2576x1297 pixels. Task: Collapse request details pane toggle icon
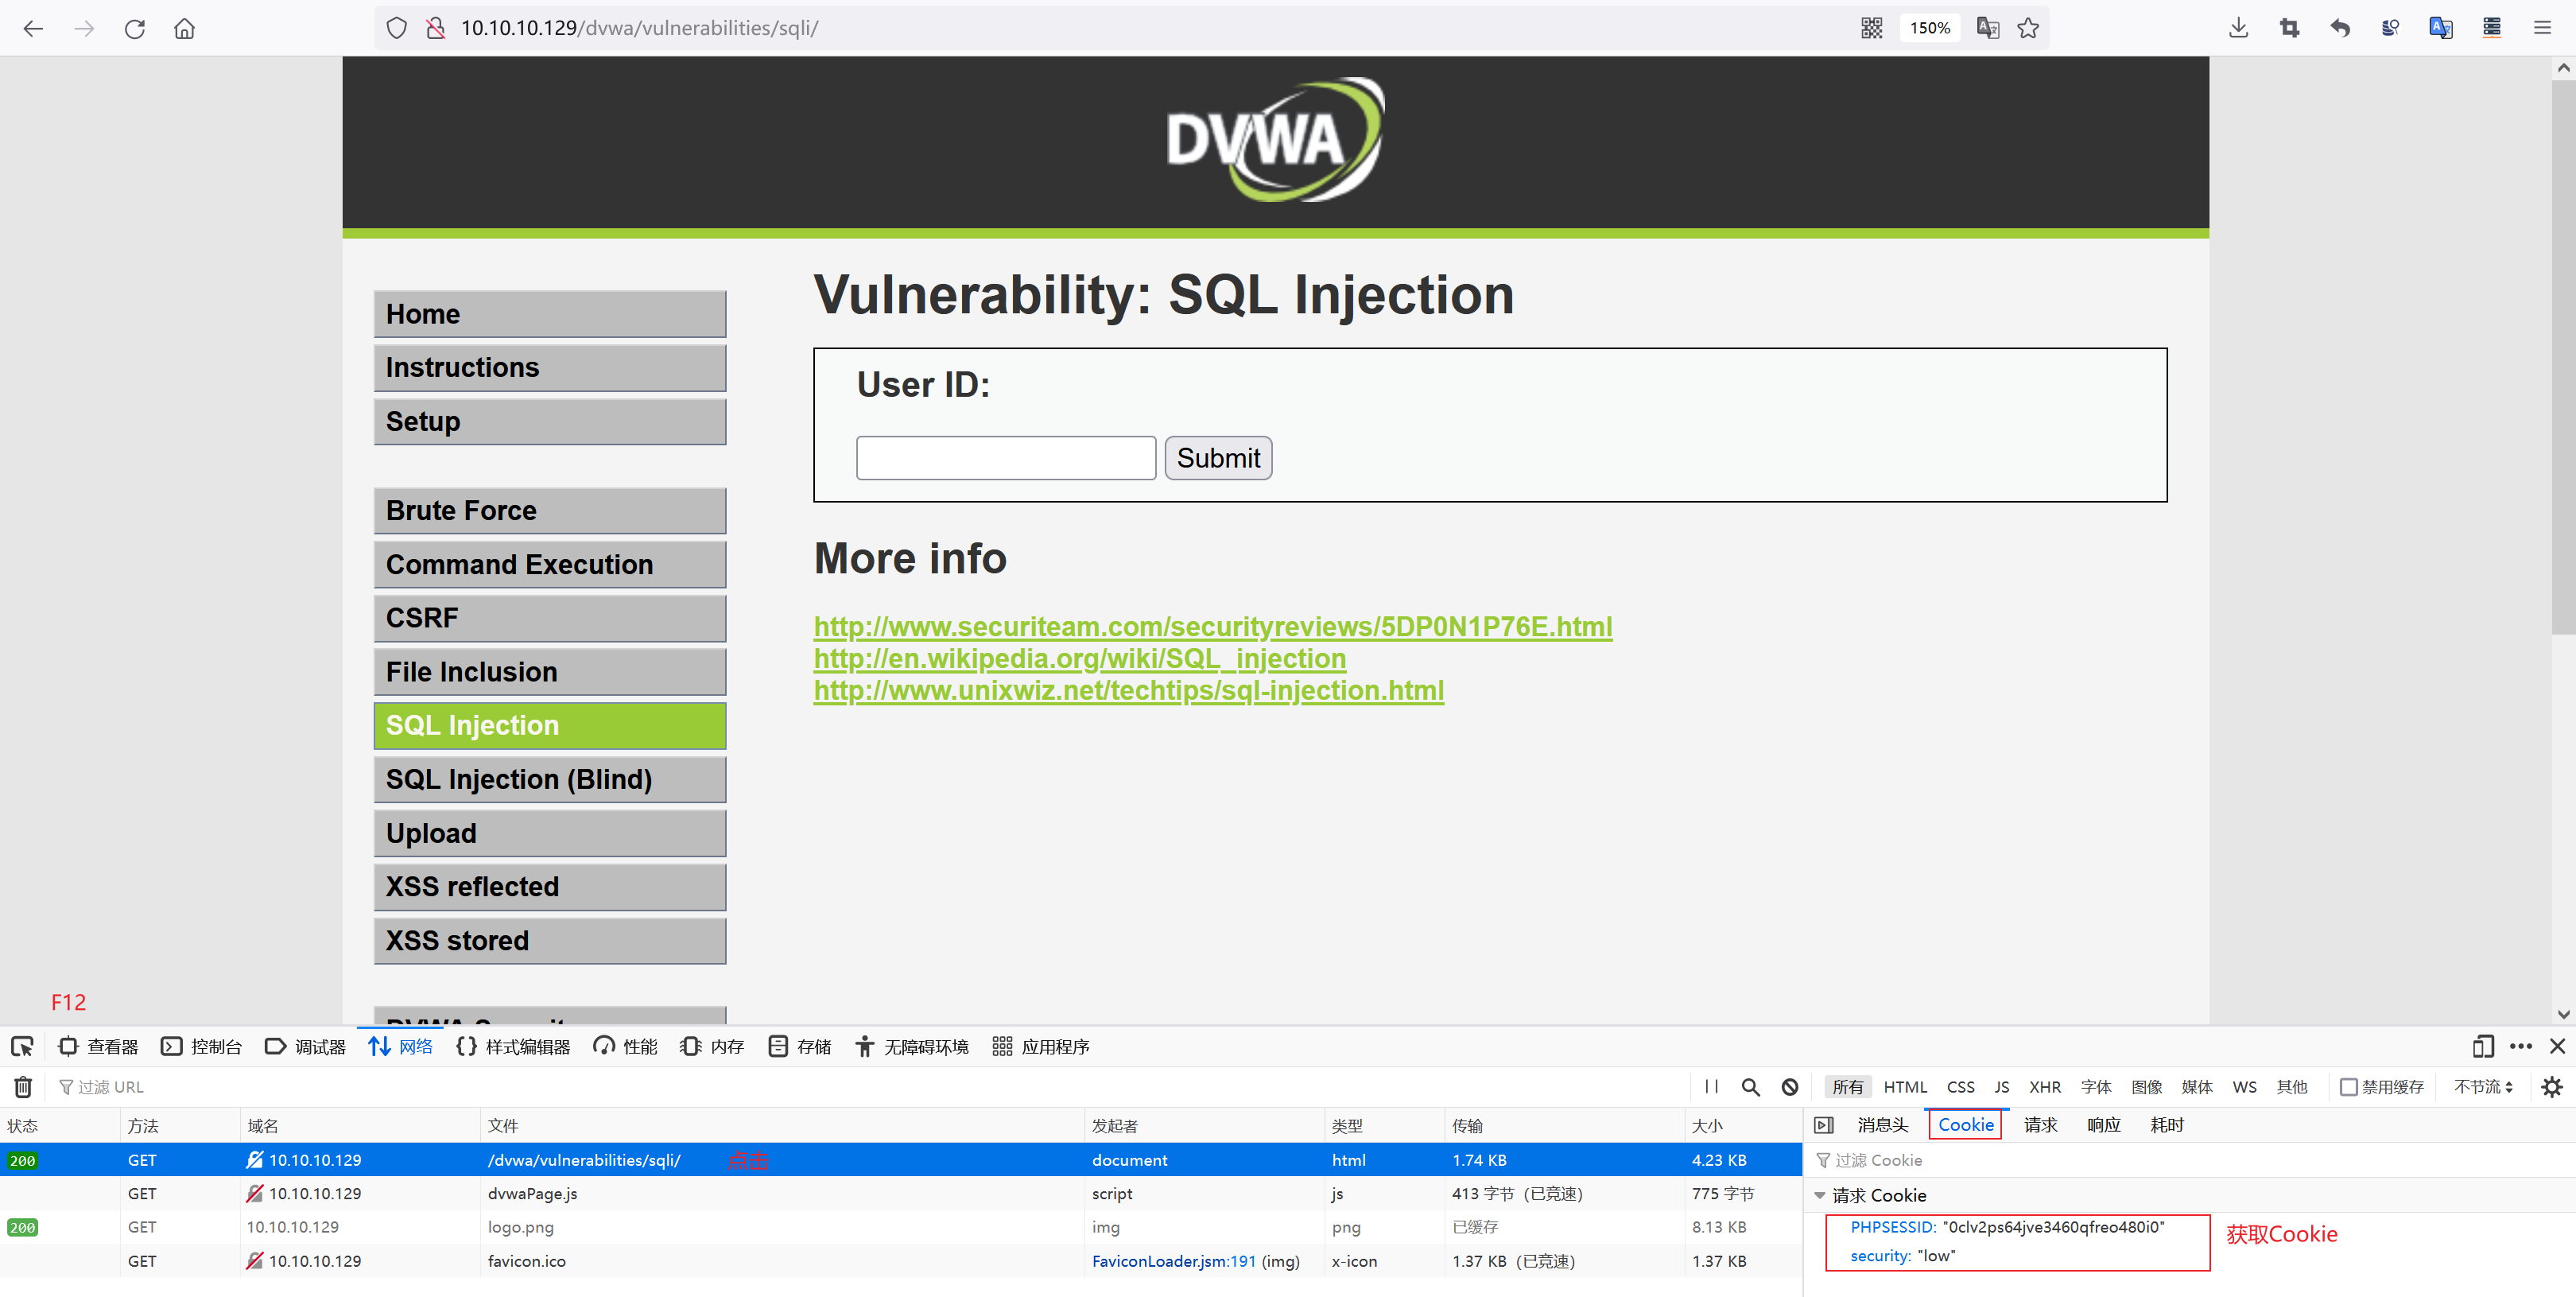point(1824,1125)
